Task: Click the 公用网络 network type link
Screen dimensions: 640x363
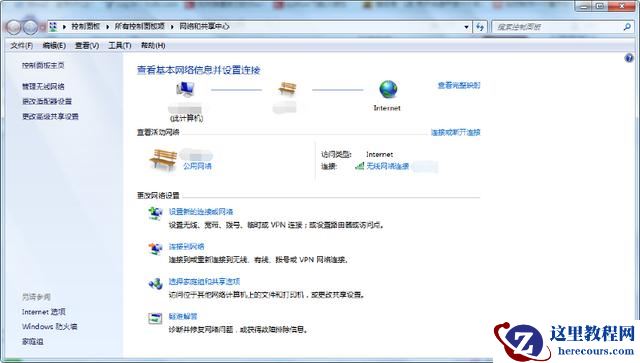Action: [x=198, y=166]
